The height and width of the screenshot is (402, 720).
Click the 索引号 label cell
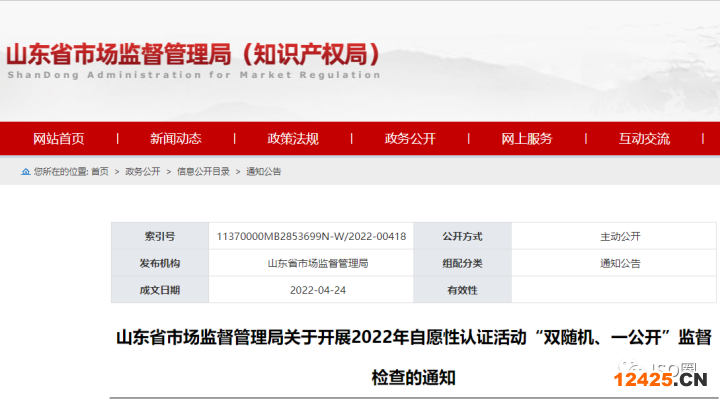pyautogui.click(x=159, y=237)
